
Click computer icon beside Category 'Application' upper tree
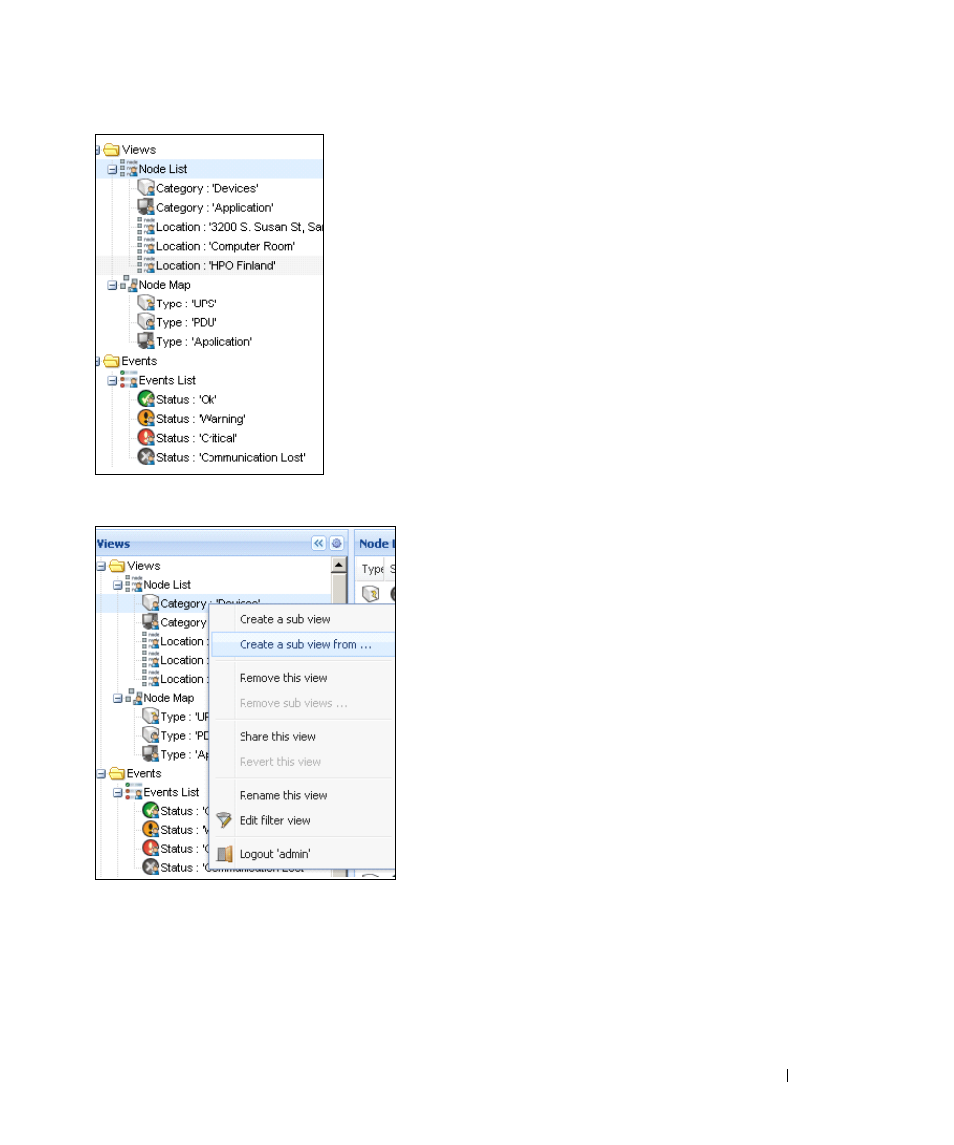click(146, 207)
